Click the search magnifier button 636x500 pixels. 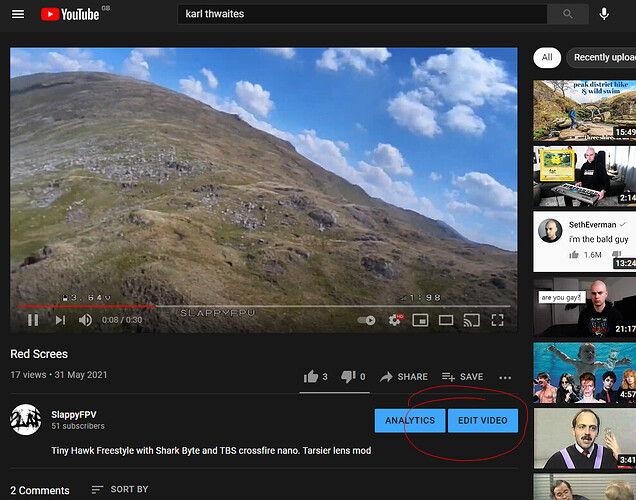pos(568,14)
